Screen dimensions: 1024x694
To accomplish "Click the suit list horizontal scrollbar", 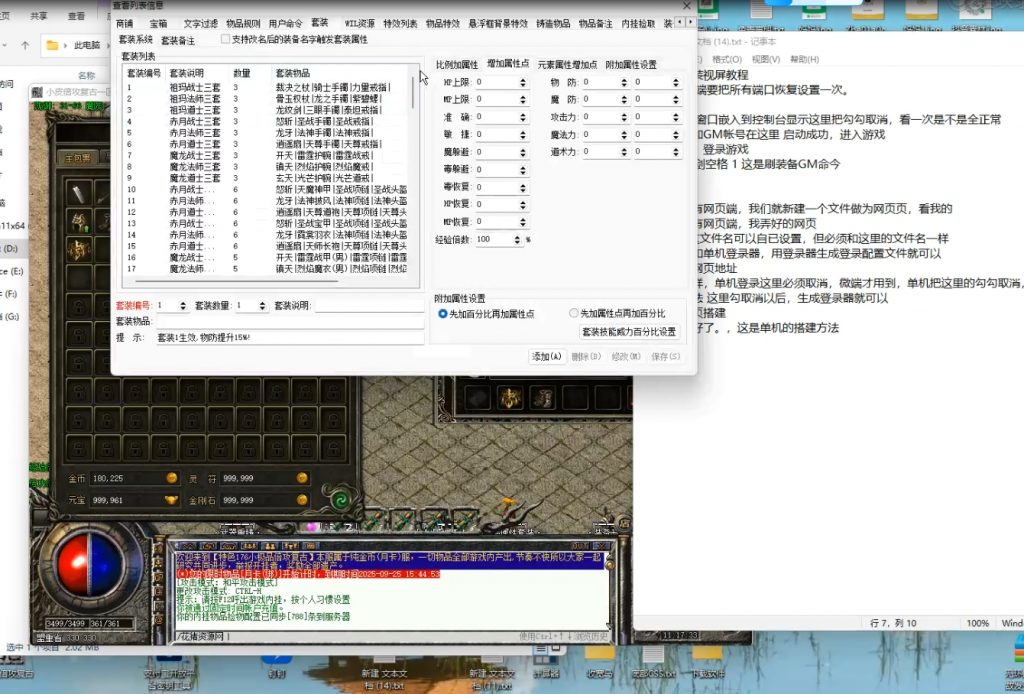I will click(237, 281).
